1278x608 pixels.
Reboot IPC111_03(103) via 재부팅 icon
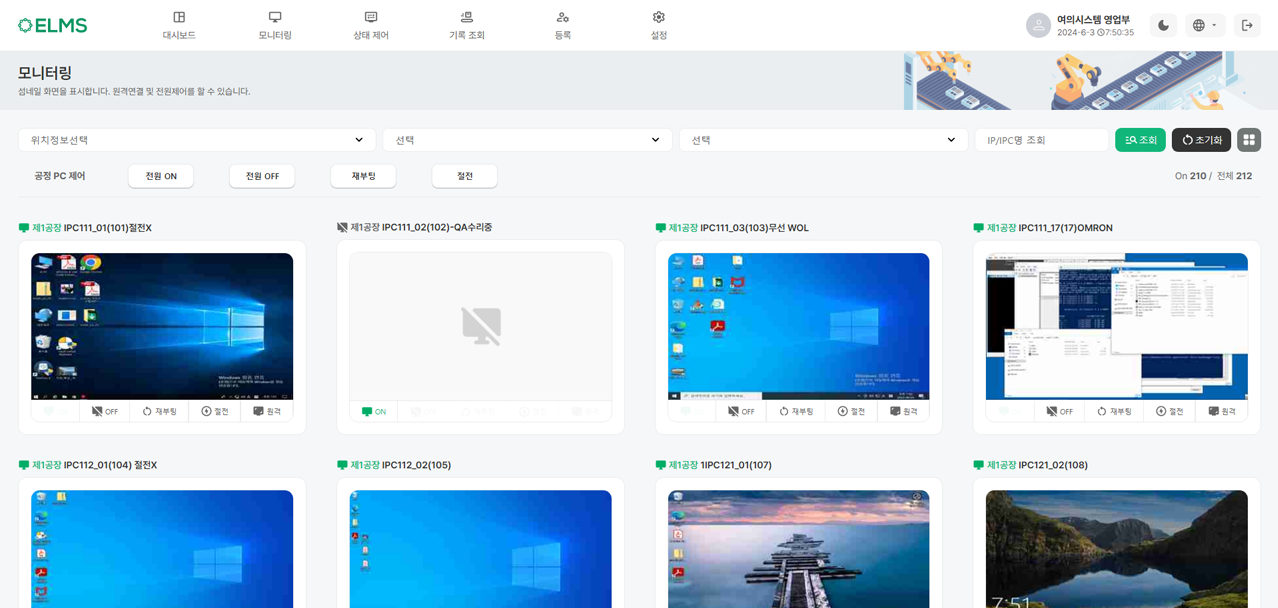tap(796, 411)
